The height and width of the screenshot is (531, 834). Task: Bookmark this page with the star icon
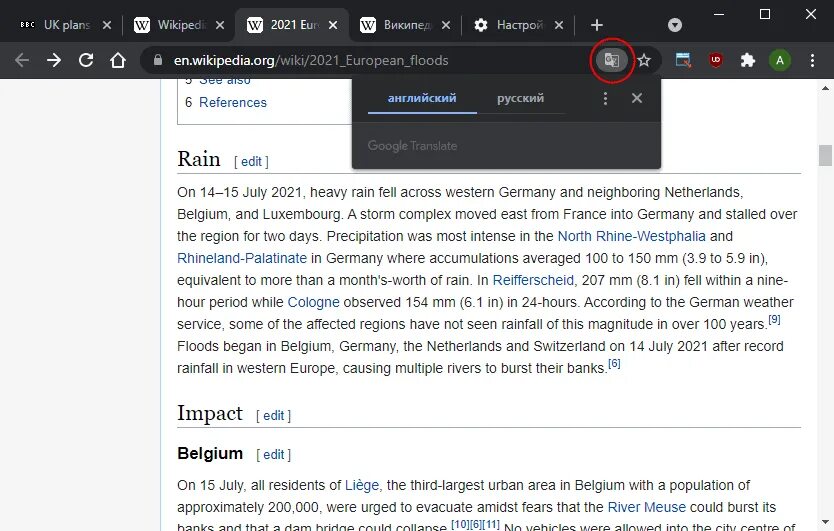(x=644, y=60)
